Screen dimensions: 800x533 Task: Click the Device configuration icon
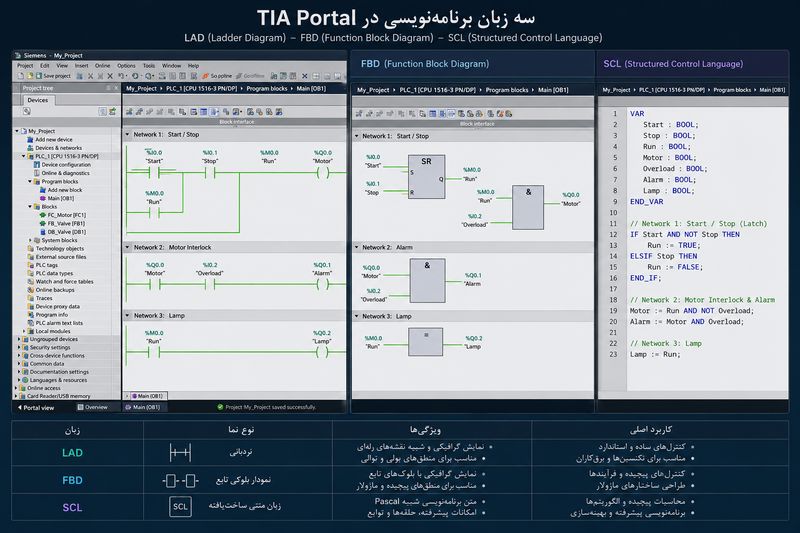click(37, 165)
